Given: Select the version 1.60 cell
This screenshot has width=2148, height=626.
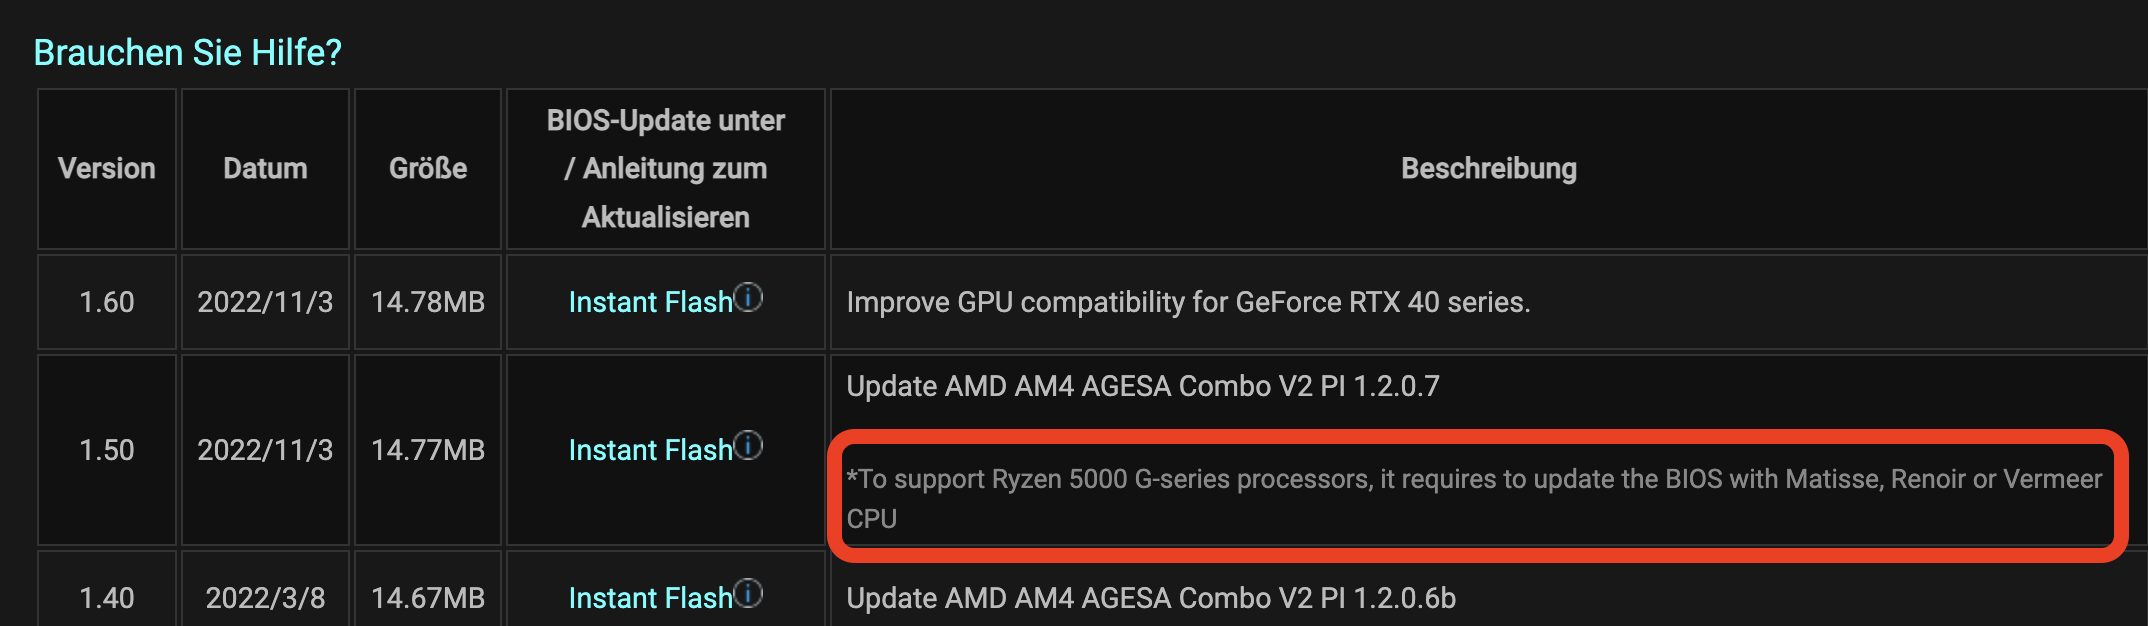Looking at the screenshot, I should (107, 302).
